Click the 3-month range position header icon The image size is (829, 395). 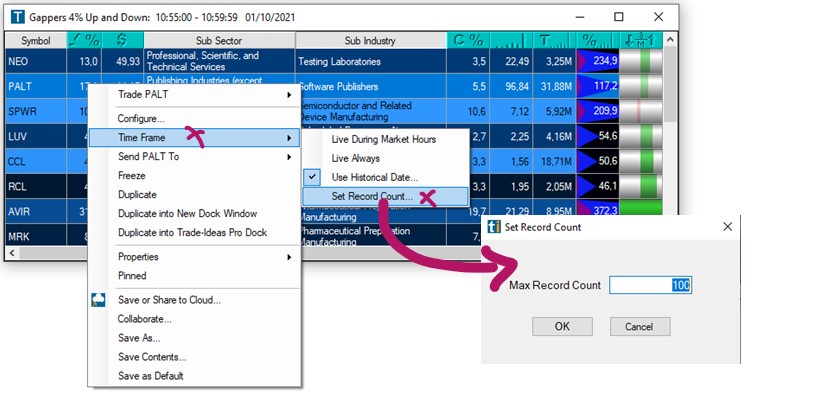pos(640,40)
